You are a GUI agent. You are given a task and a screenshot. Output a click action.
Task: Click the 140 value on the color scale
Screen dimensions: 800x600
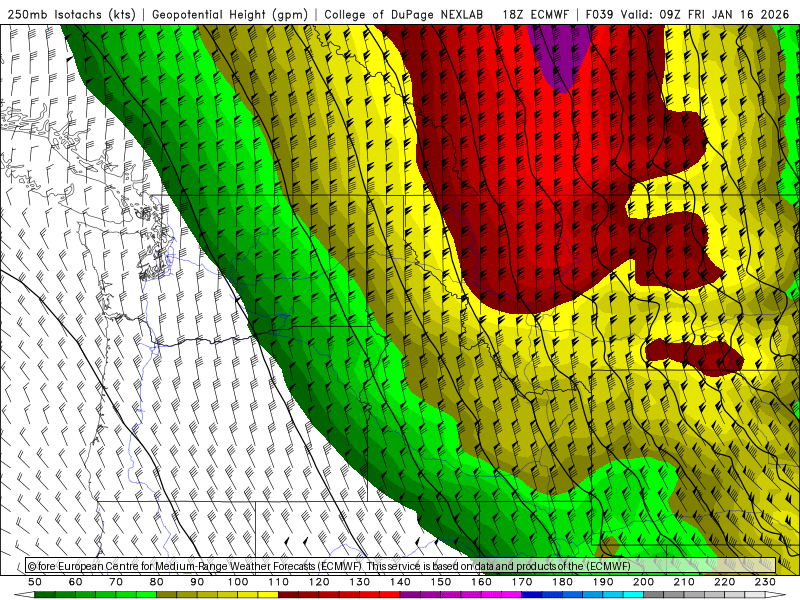(400, 582)
